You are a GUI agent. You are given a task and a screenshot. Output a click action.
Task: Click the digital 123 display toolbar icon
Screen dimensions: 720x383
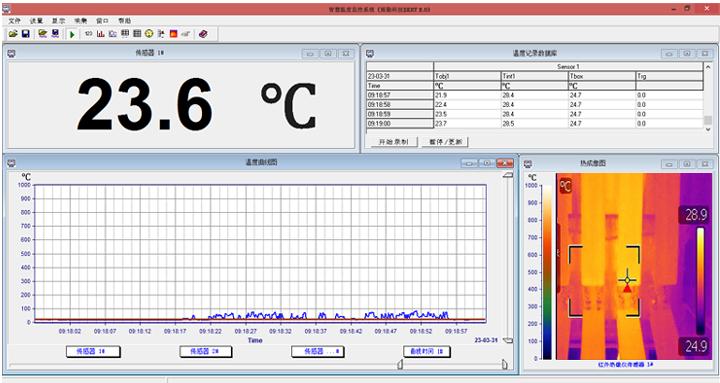(x=89, y=34)
